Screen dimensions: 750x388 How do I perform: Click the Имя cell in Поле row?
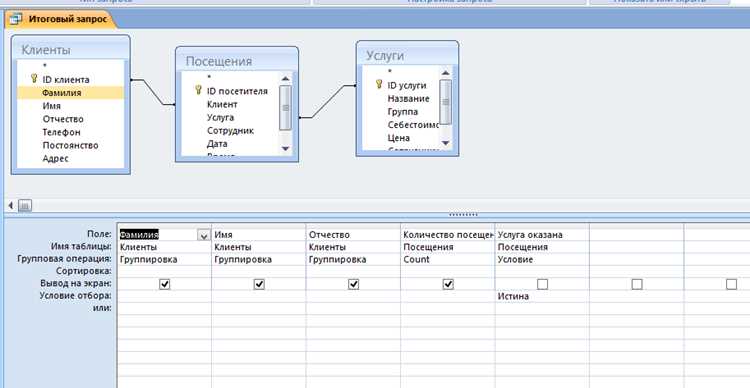tap(259, 235)
